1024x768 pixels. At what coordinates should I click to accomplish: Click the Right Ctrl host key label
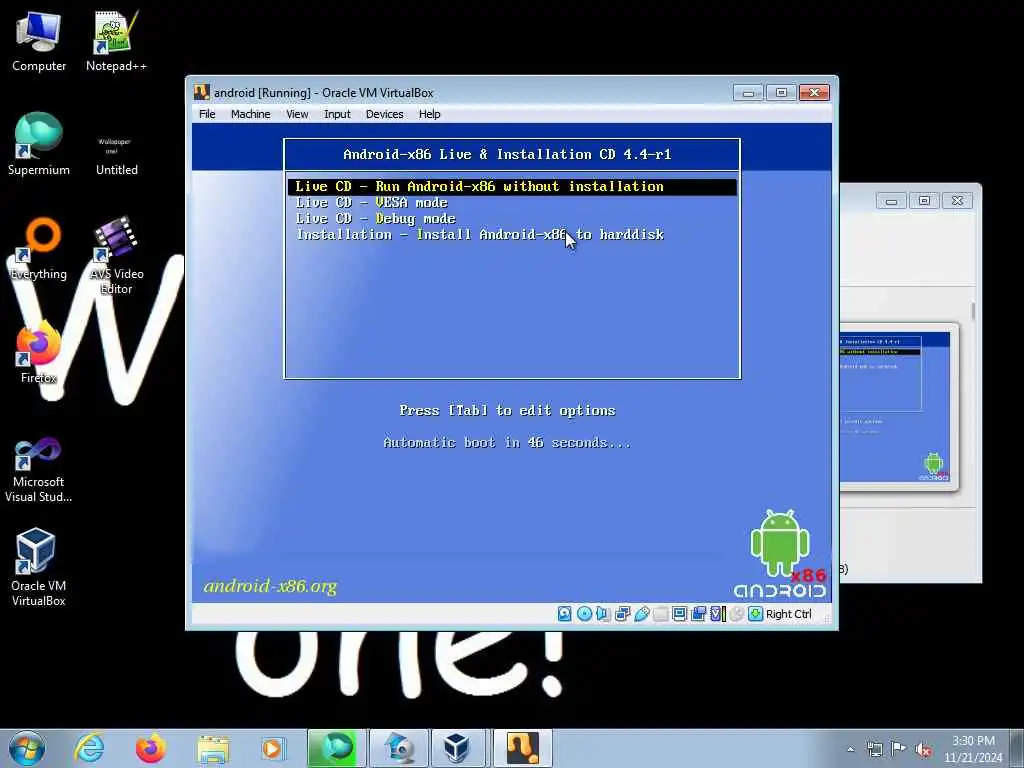click(x=788, y=614)
